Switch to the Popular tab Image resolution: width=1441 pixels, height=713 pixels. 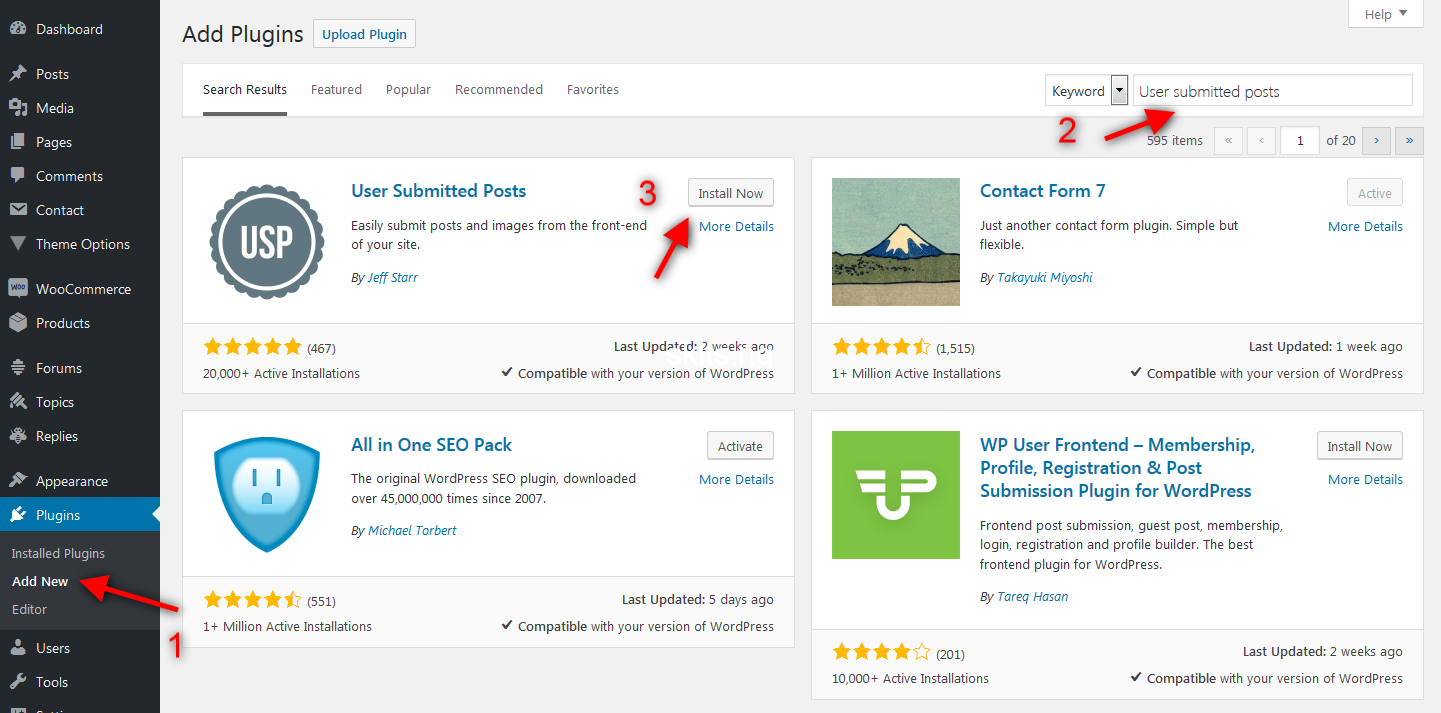pos(408,89)
